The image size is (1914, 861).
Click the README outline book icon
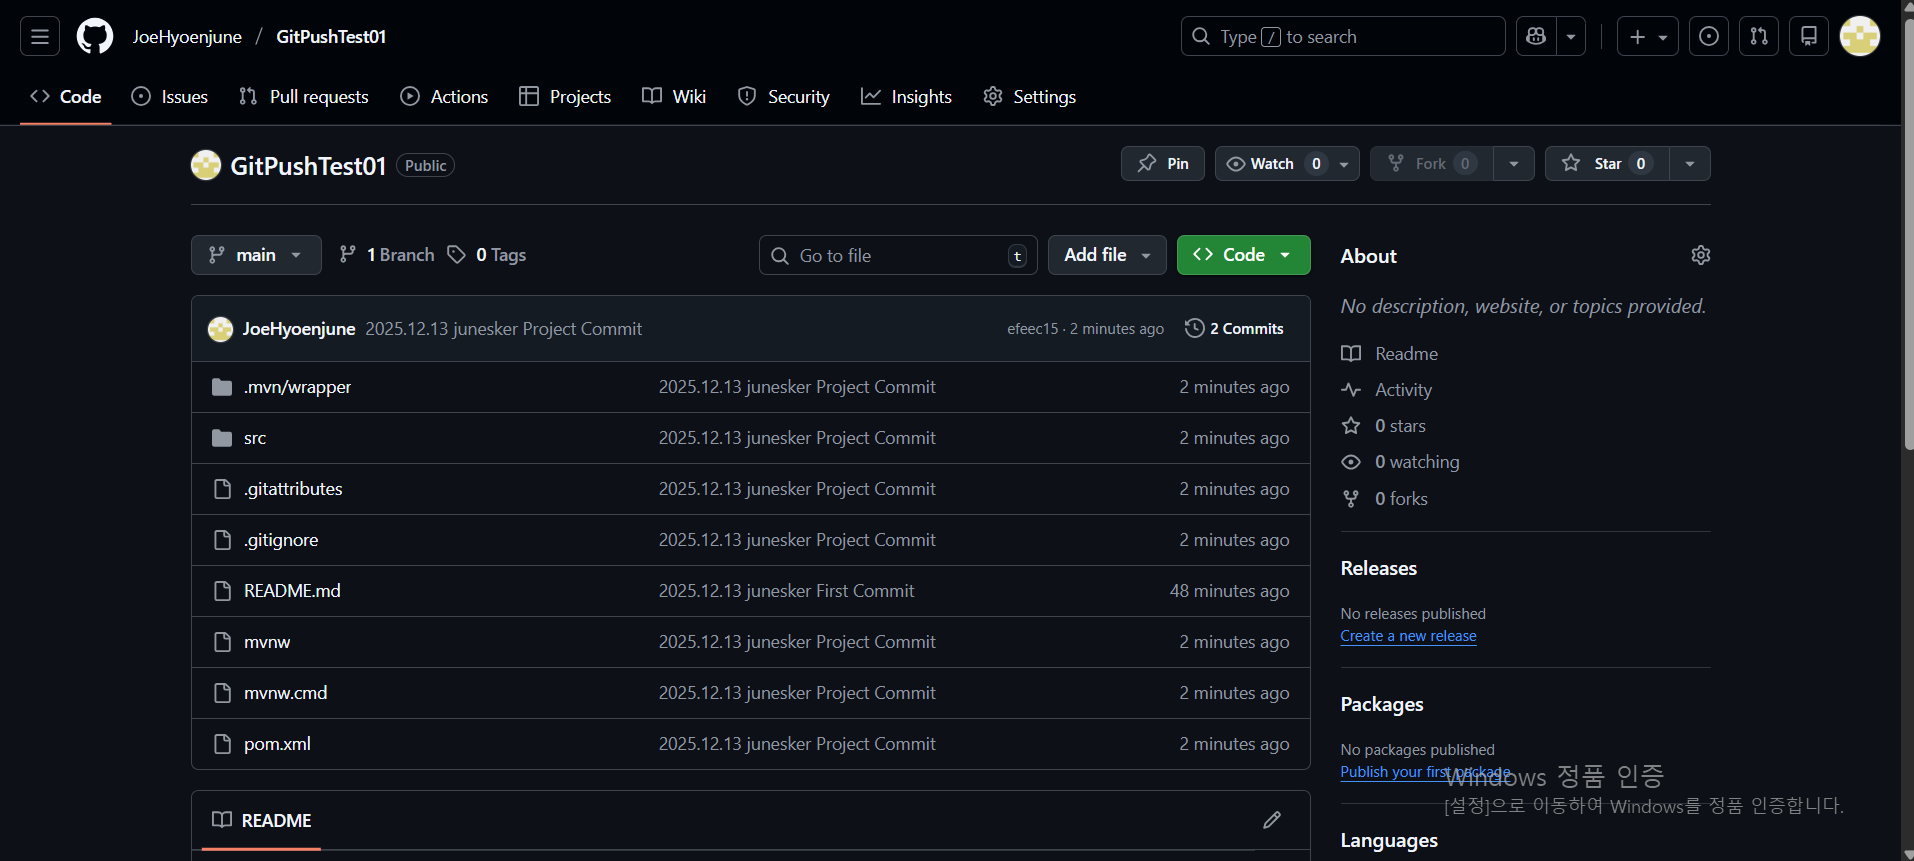(x=222, y=820)
